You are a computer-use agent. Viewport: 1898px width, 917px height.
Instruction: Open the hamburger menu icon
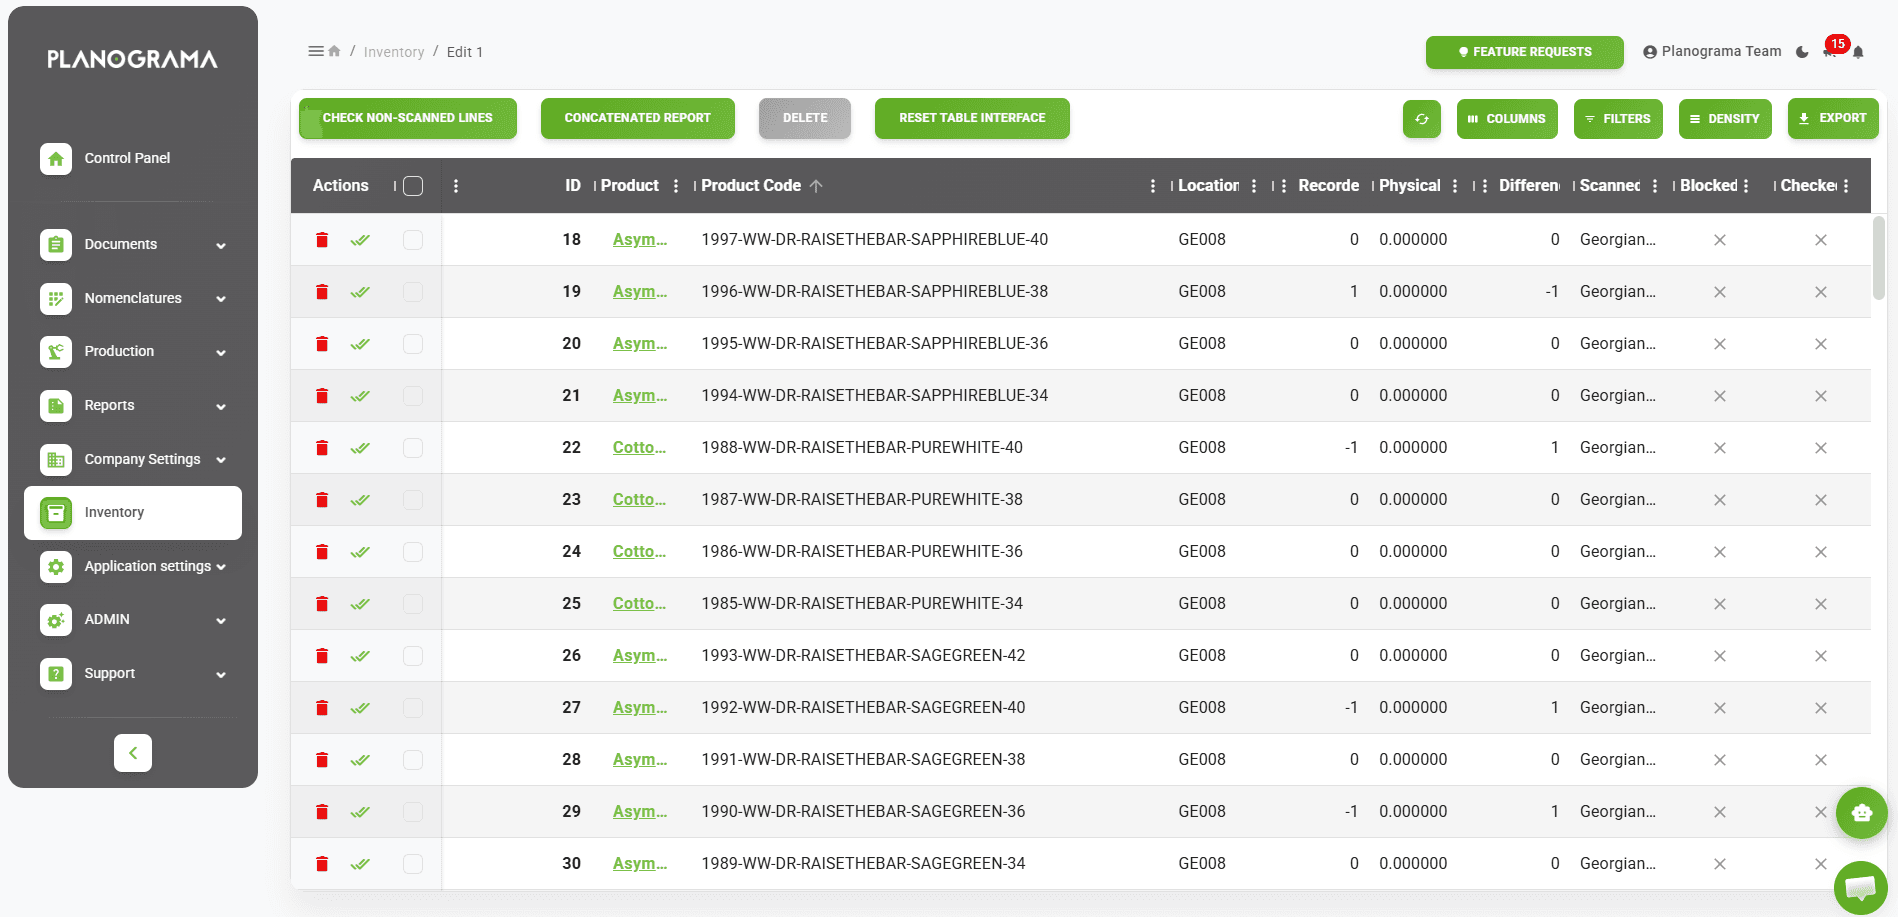[x=316, y=51]
